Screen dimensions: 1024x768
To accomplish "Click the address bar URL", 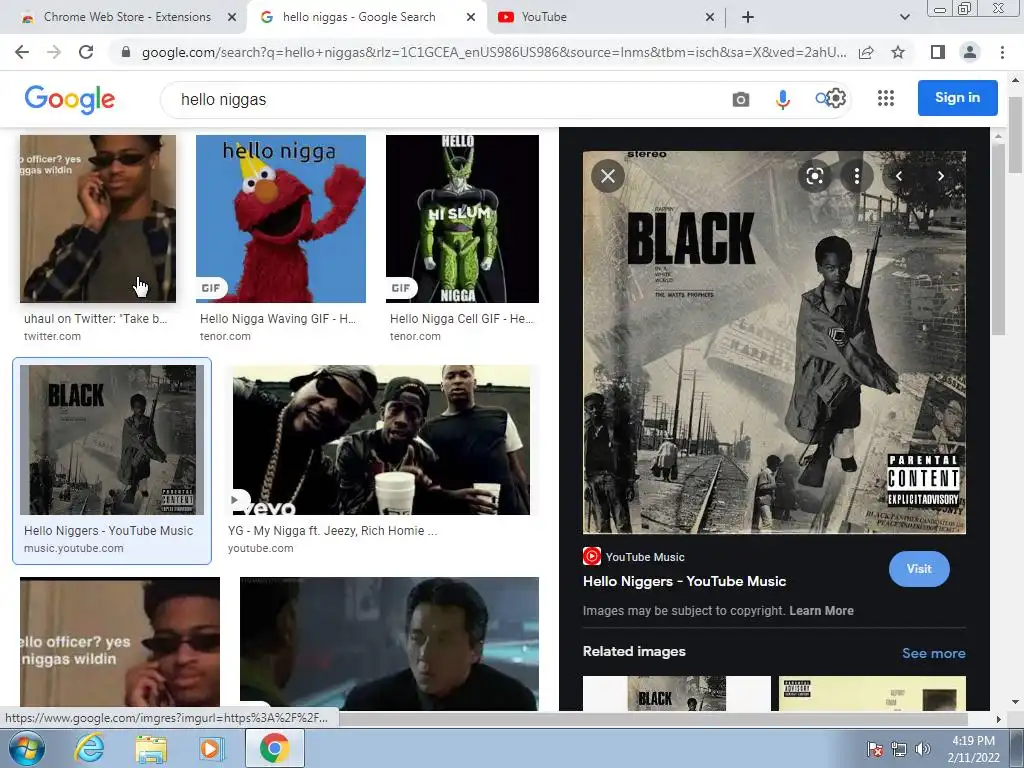I will [494, 52].
